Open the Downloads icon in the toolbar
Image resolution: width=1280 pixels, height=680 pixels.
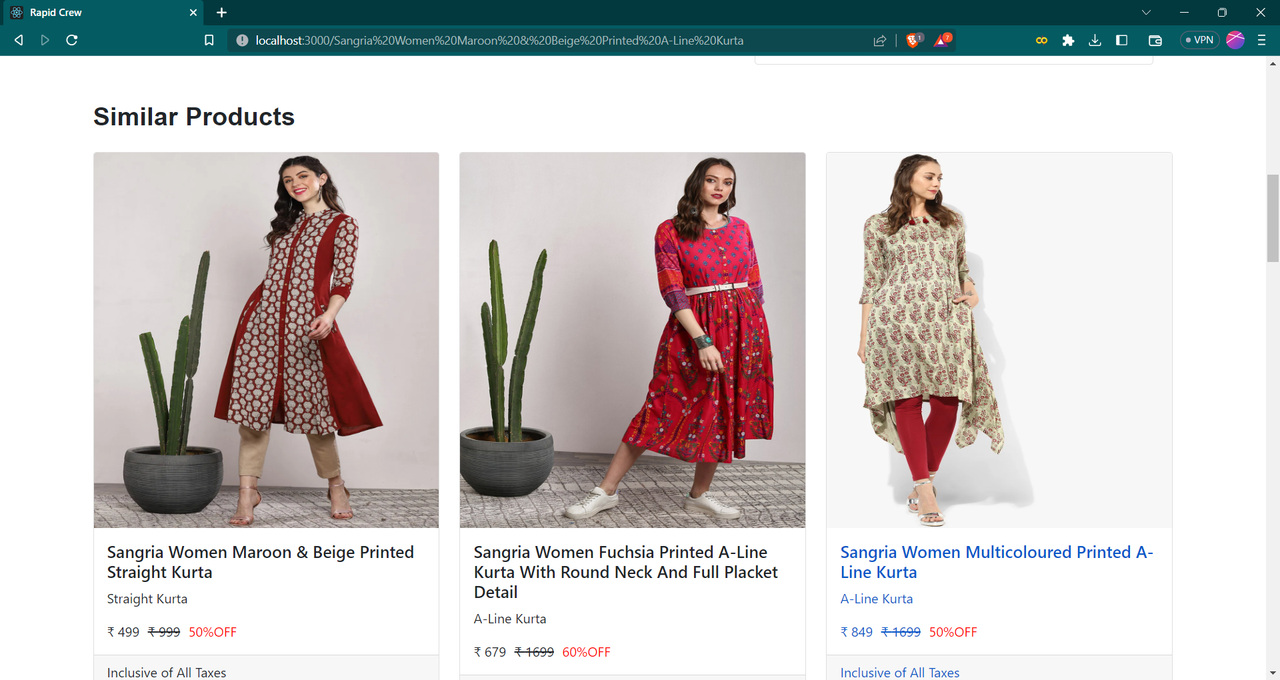pos(1095,40)
